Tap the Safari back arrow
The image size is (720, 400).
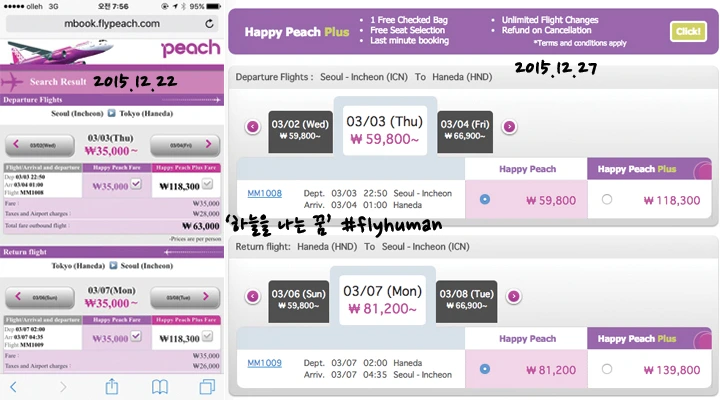tap(13, 387)
